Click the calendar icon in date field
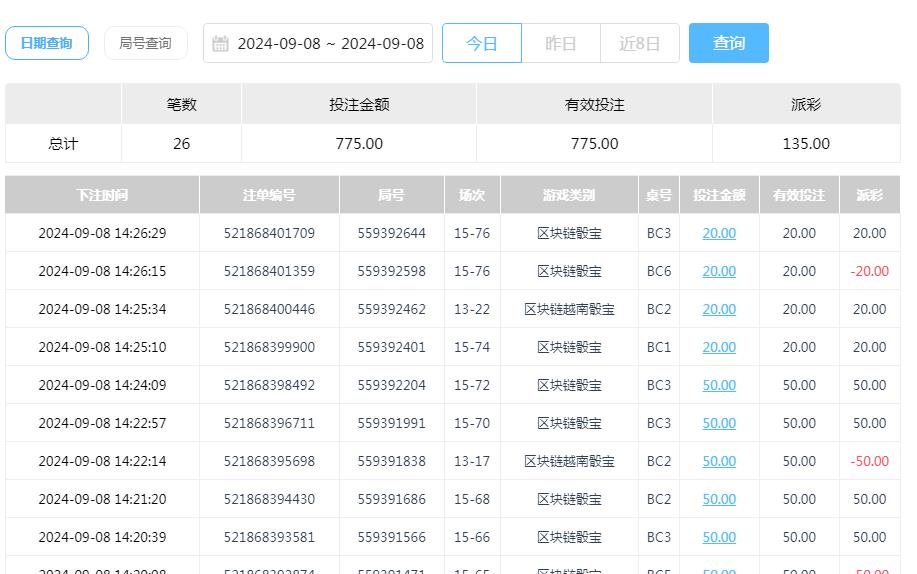This screenshot has width=917, height=574. point(221,44)
